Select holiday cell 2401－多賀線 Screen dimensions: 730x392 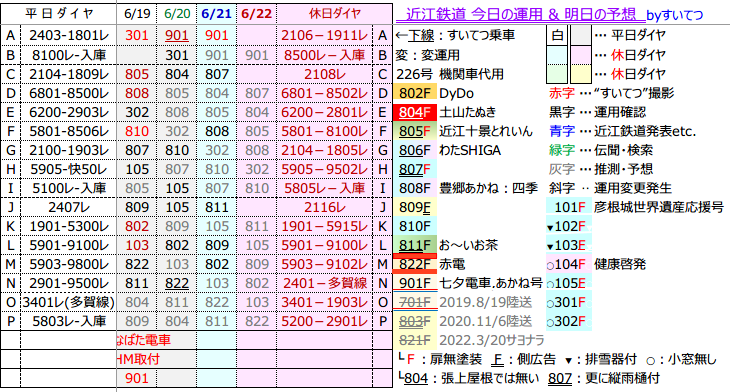click(x=324, y=283)
